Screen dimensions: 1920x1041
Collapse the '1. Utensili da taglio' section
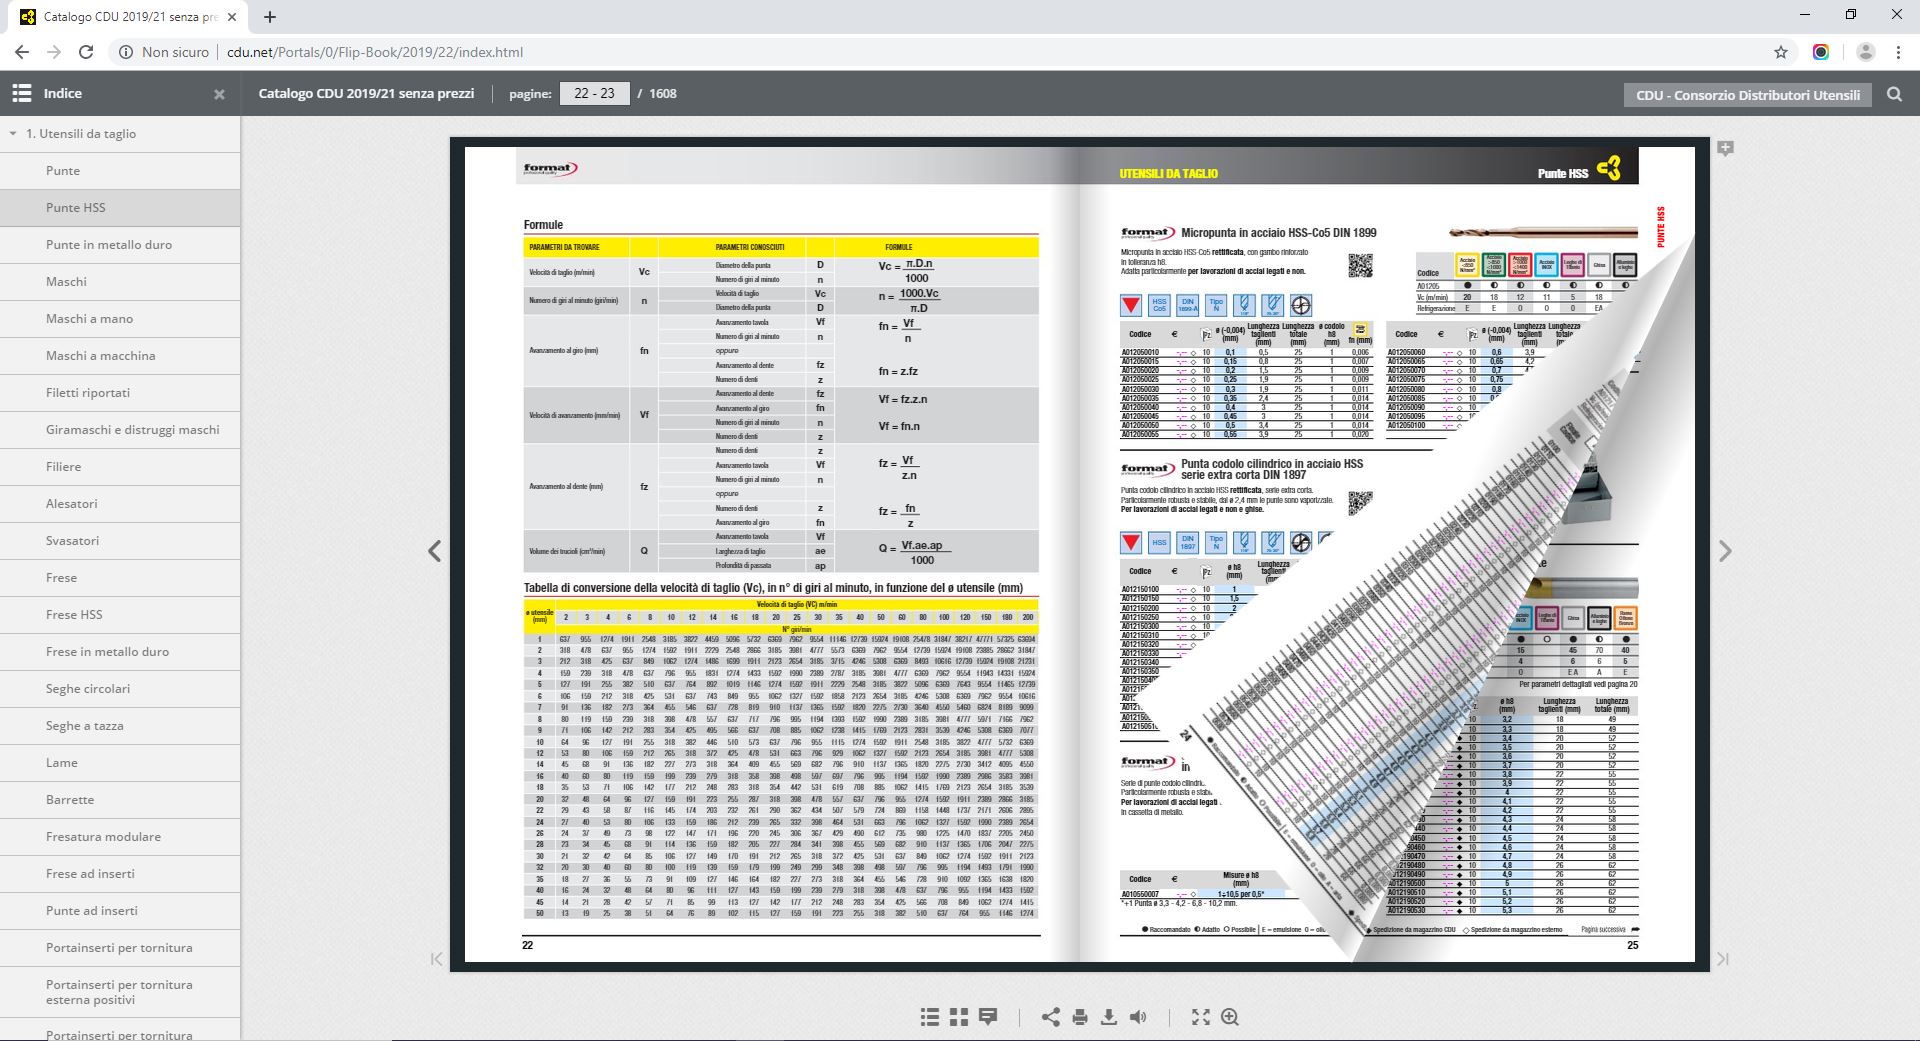13,134
